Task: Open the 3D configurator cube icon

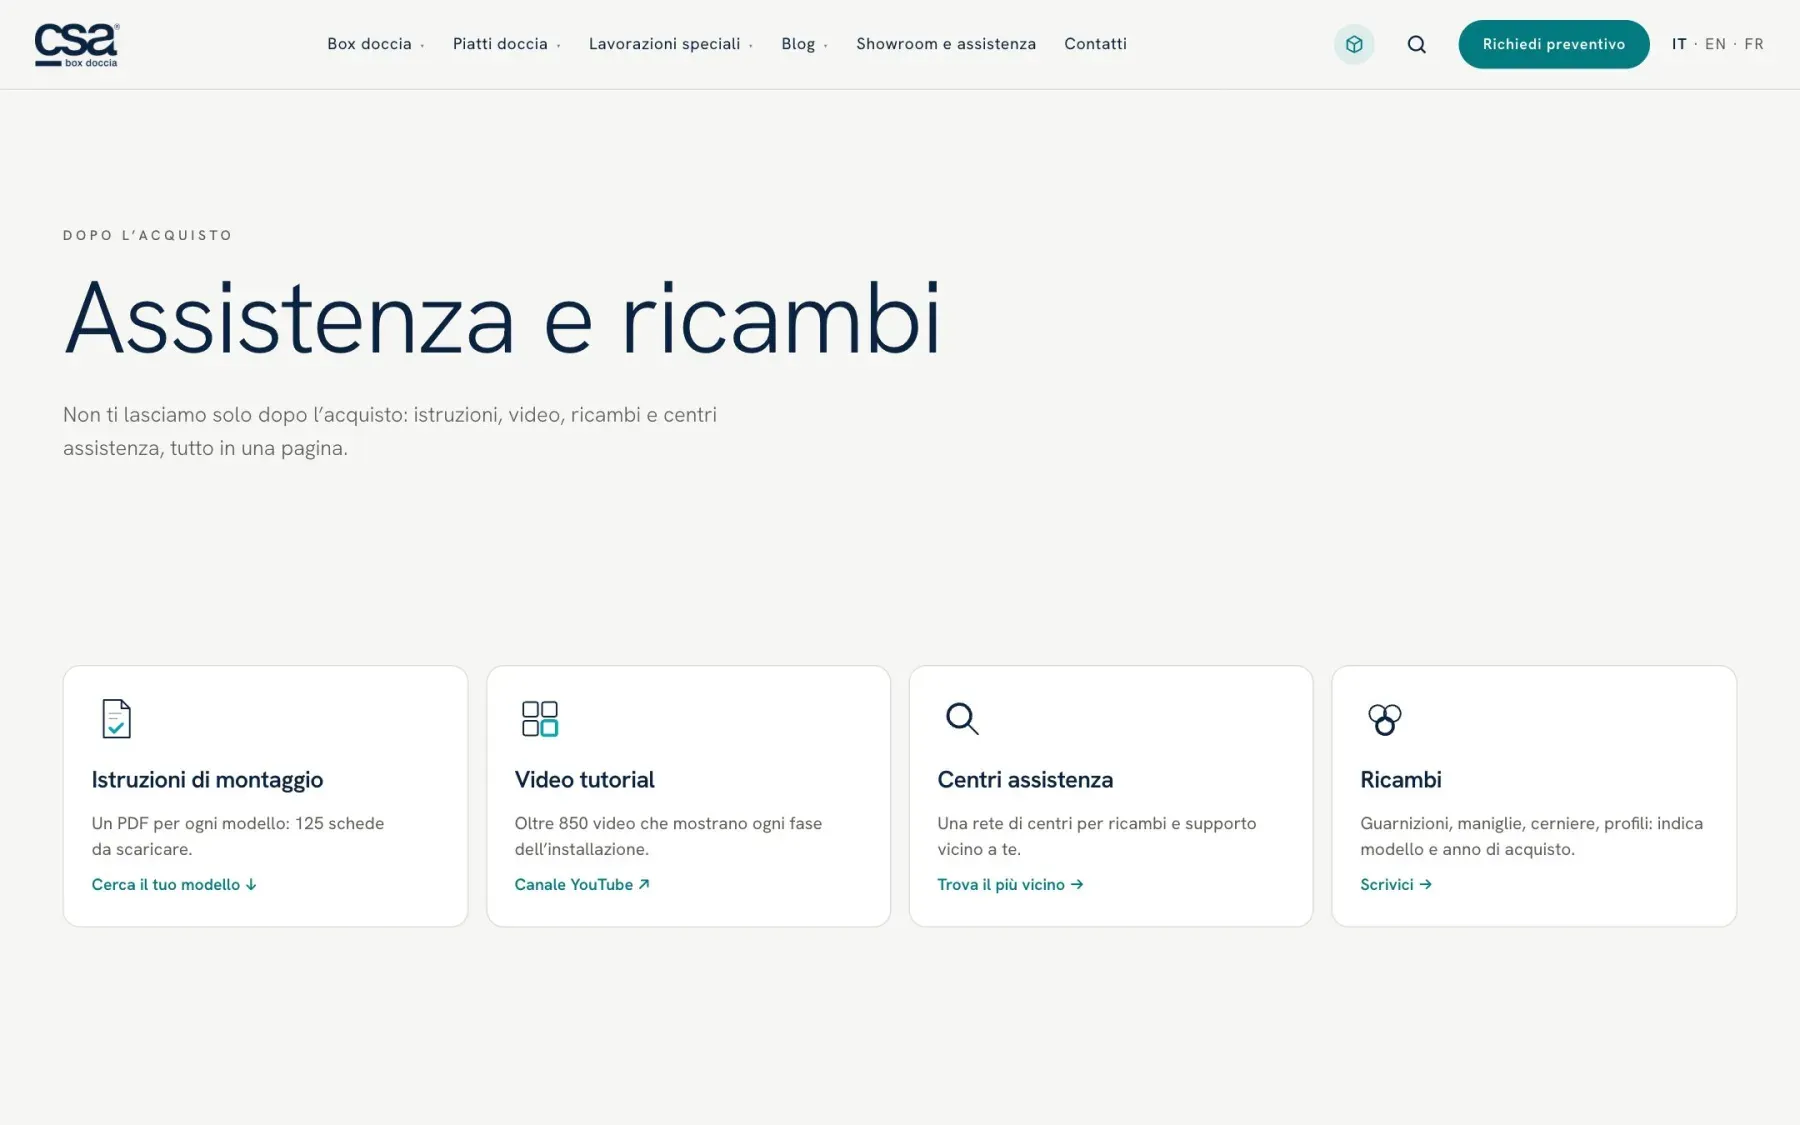Action: (1354, 44)
